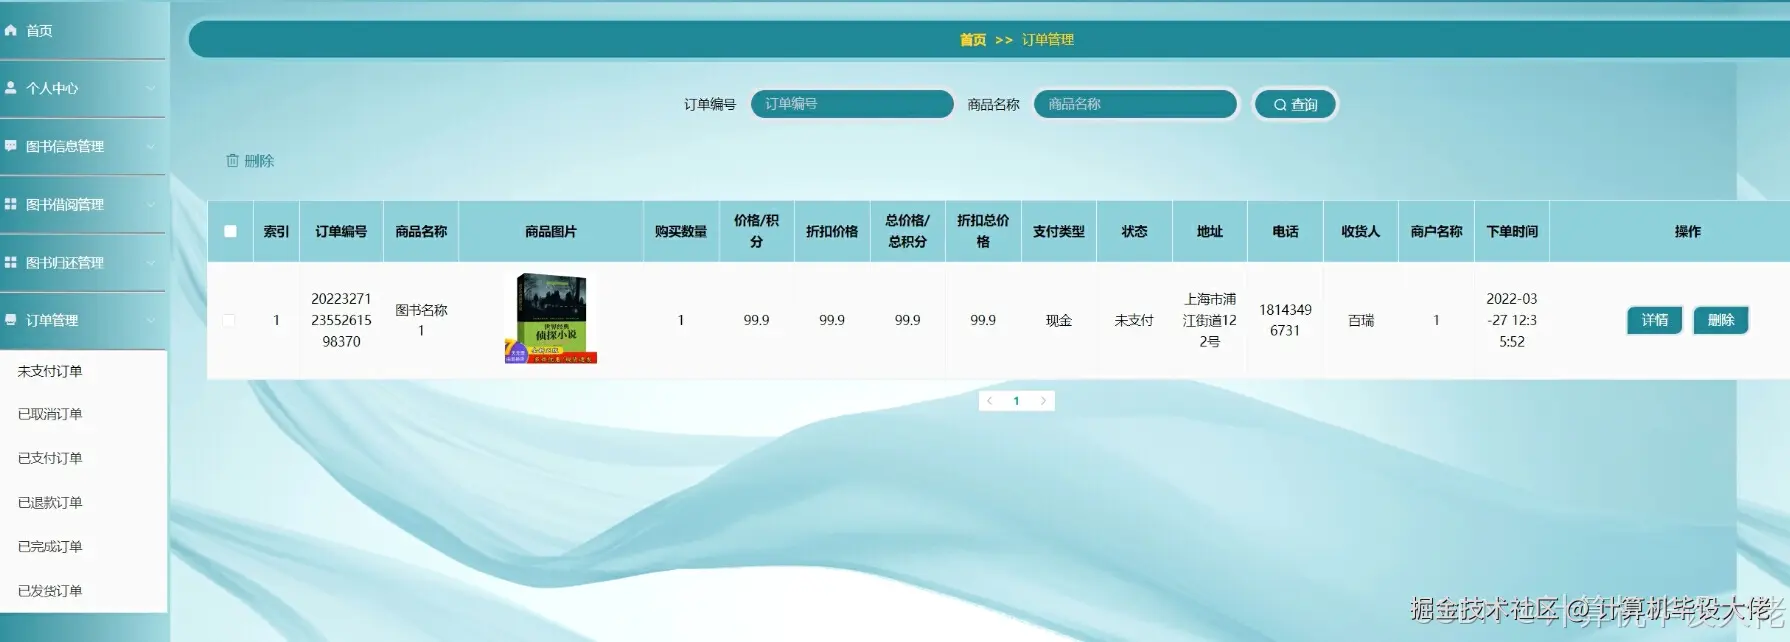This screenshot has height=642, width=1790.
Task: Click the row's 删除 button
Action: [1721, 320]
